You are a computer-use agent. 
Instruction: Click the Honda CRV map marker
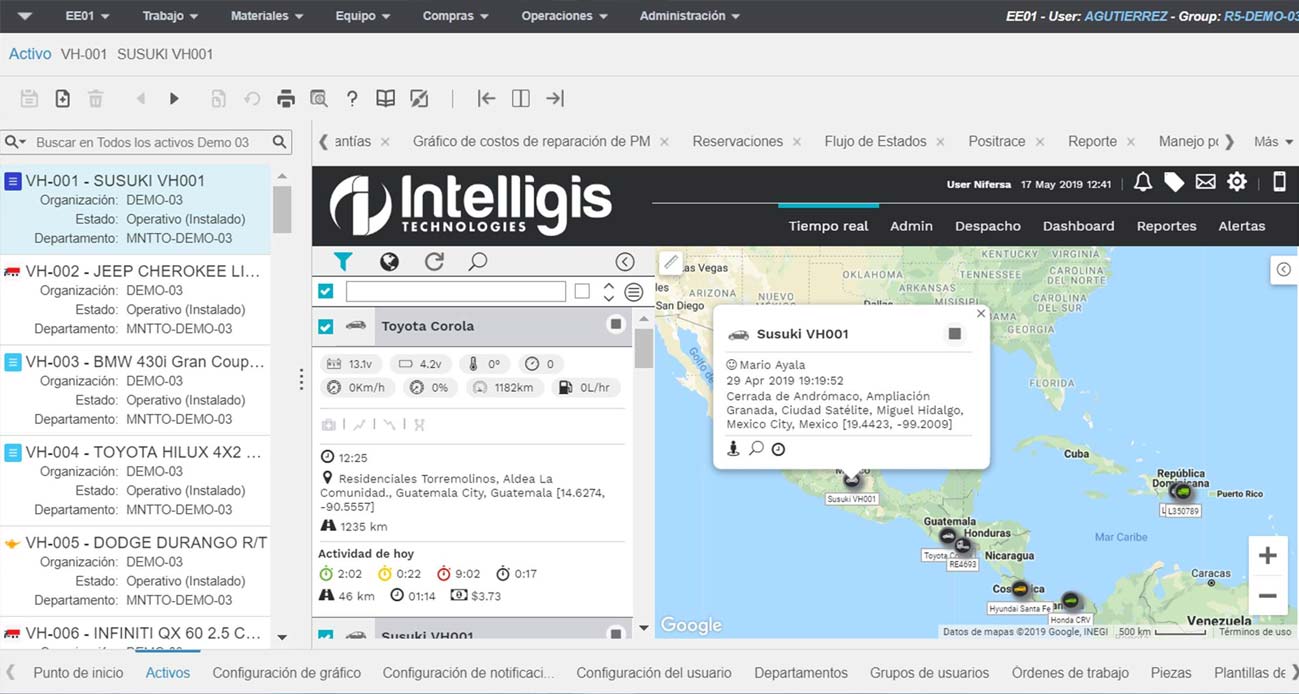coord(1071,600)
